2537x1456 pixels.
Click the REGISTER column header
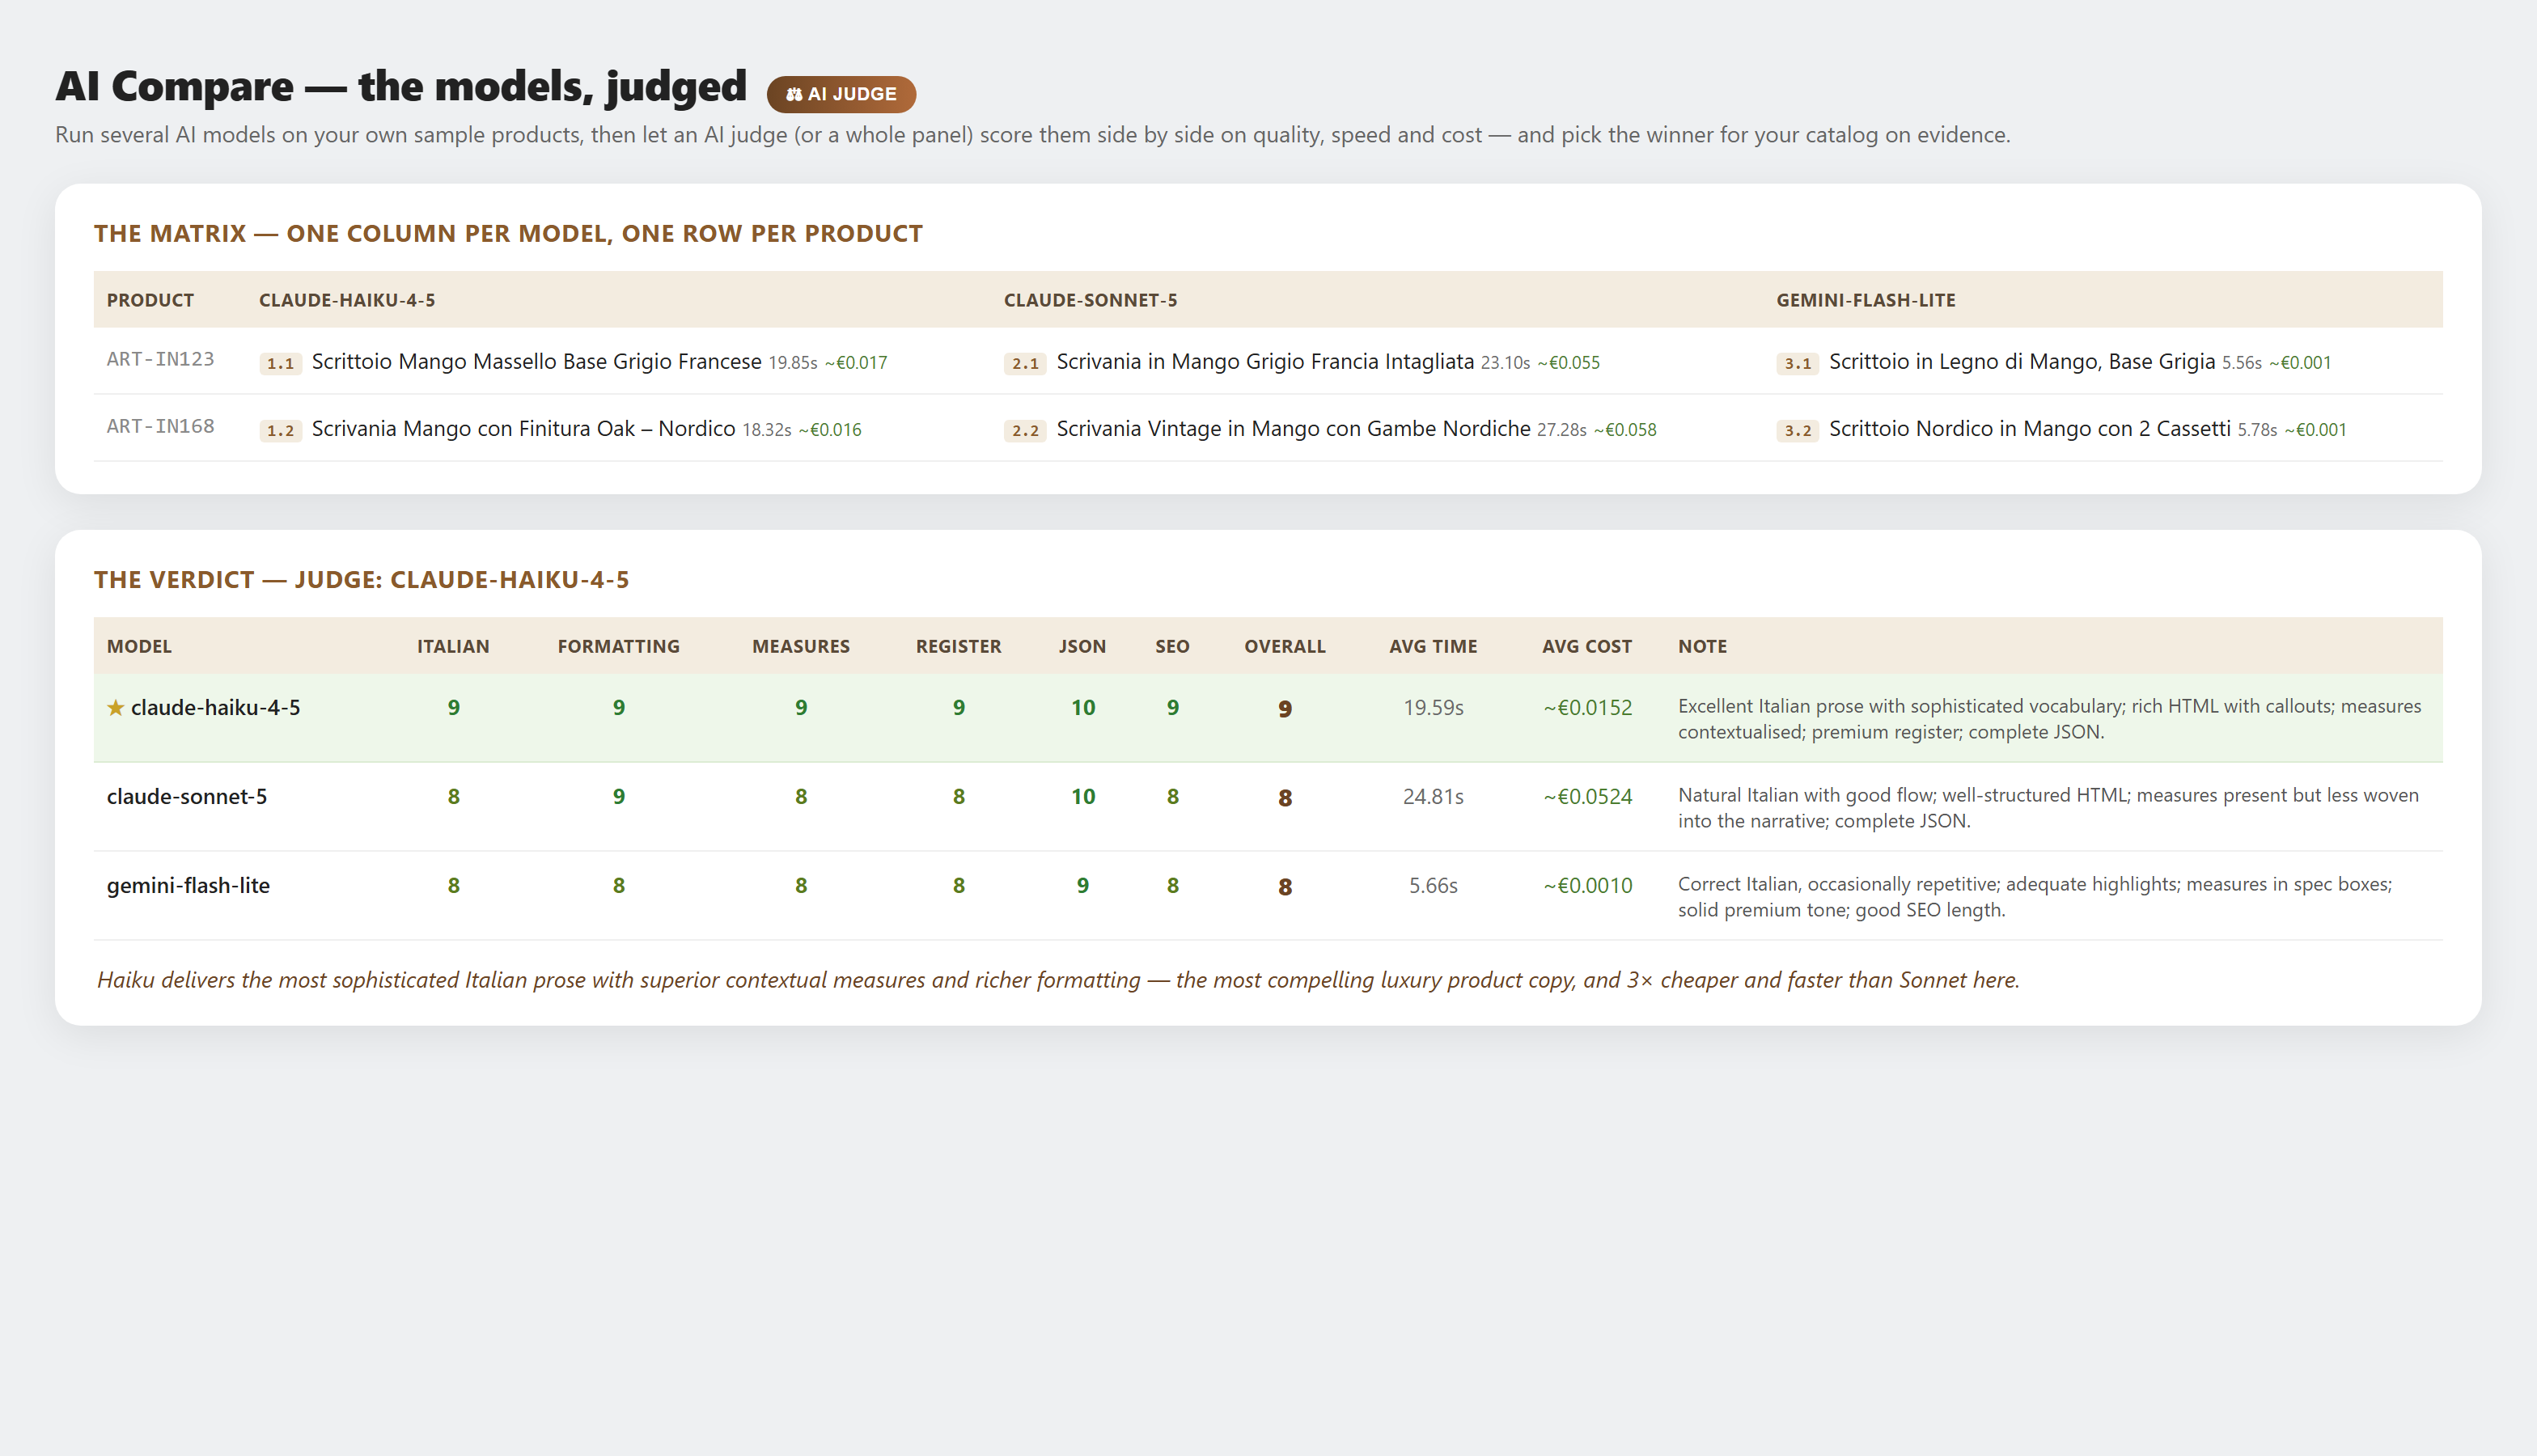(x=958, y=646)
